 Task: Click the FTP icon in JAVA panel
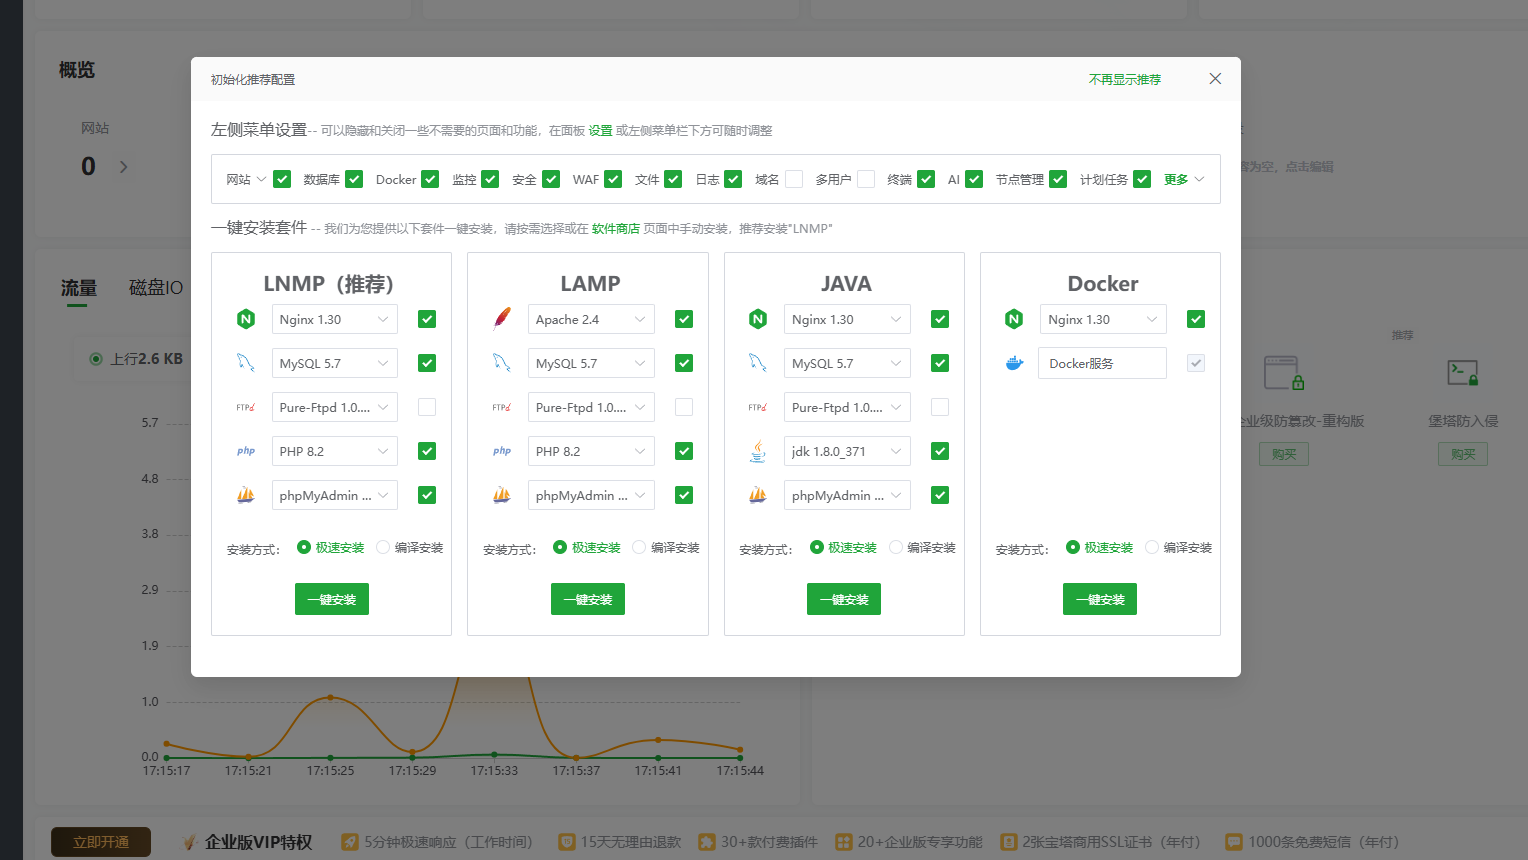(758, 407)
